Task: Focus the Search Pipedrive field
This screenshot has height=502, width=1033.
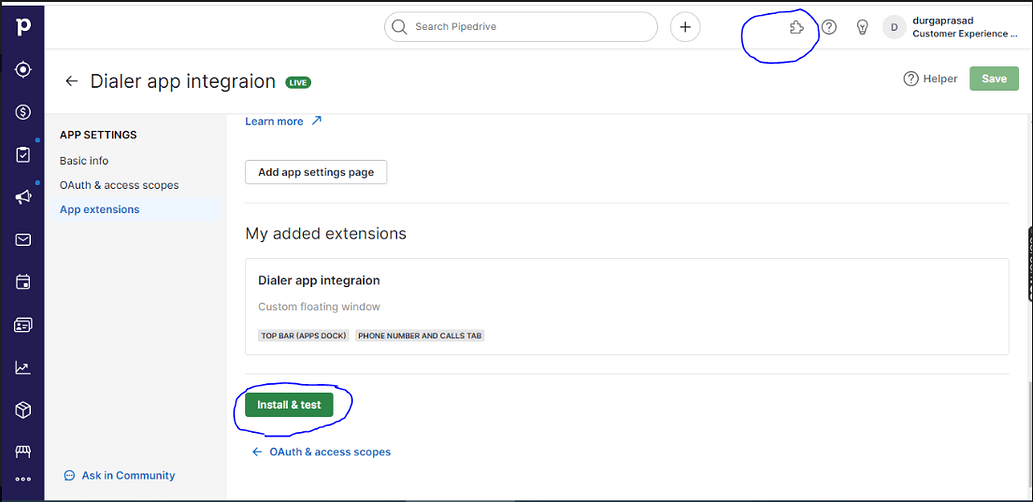Action: coord(520,27)
